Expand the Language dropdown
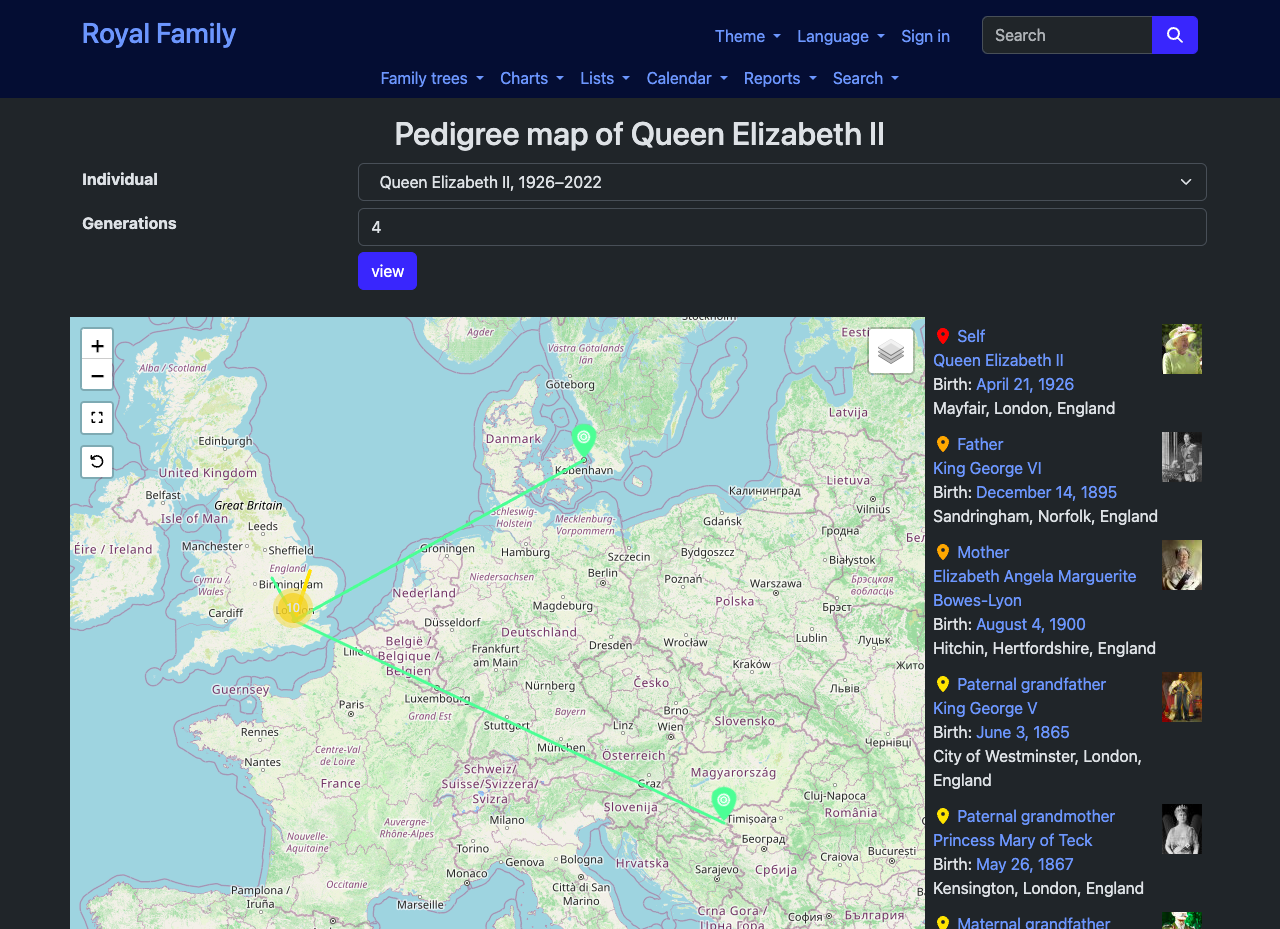The width and height of the screenshot is (1280, 929). tap(841, 36)
